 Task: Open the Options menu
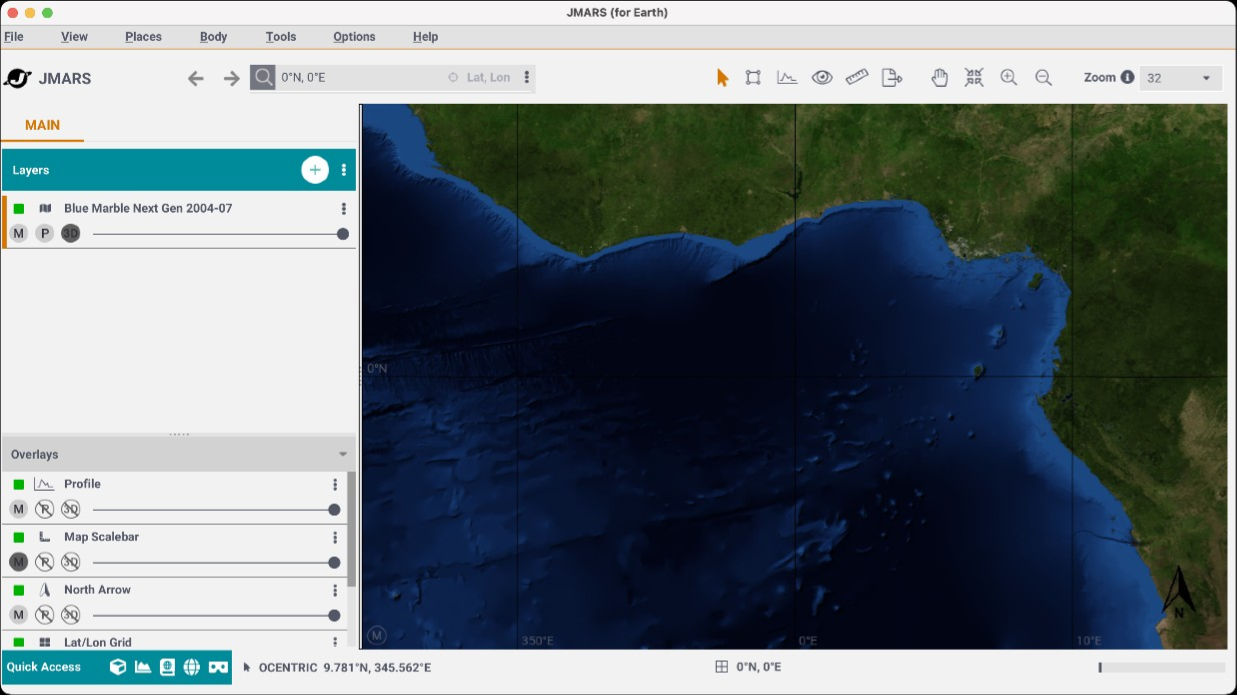click(x=354, y=36)
